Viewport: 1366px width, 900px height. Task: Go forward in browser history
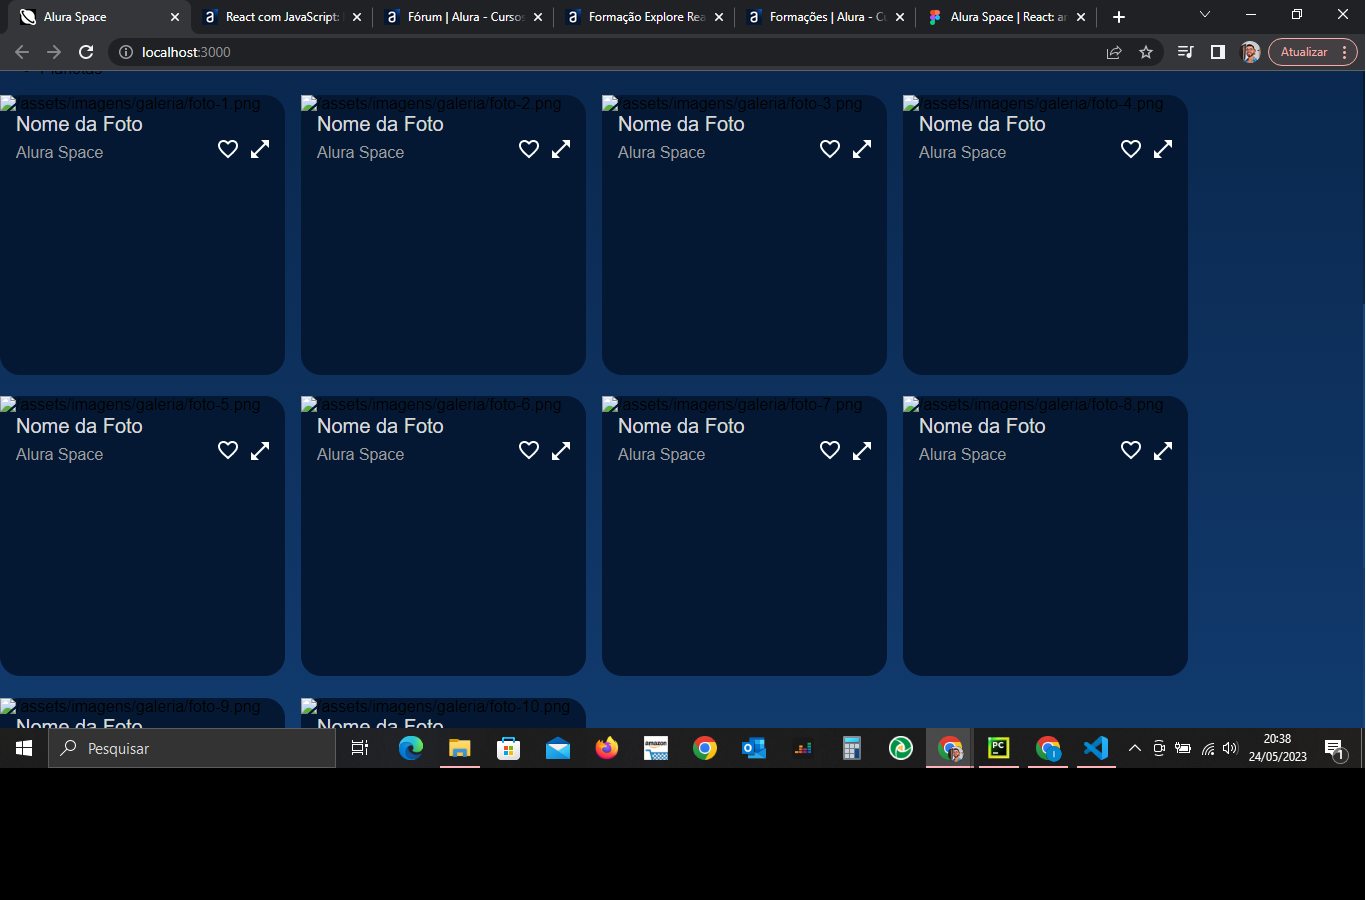pos(54,52)
